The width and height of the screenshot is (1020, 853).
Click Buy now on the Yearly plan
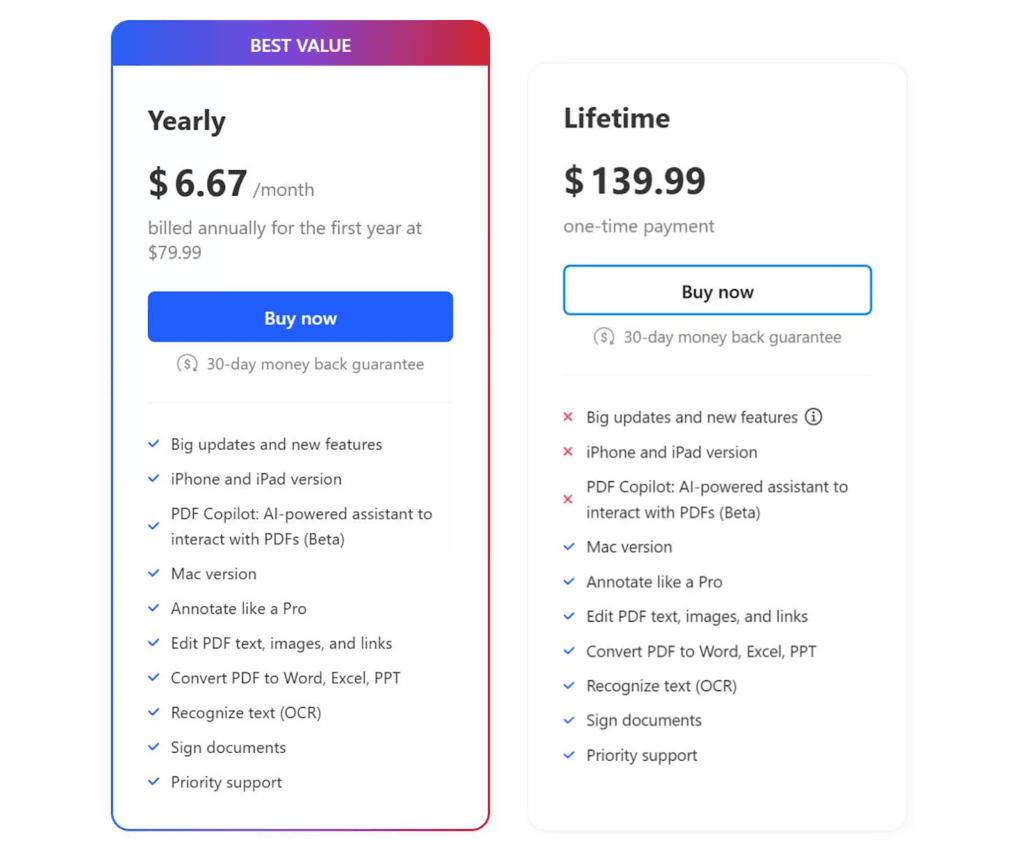tap(300, 317)
